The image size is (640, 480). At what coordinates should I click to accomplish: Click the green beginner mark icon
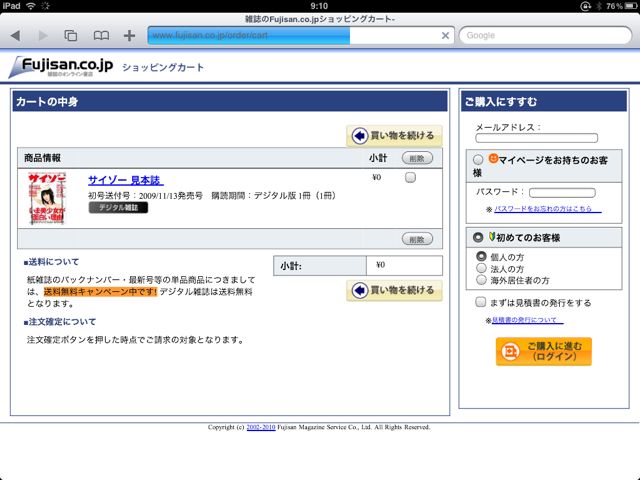492,236
